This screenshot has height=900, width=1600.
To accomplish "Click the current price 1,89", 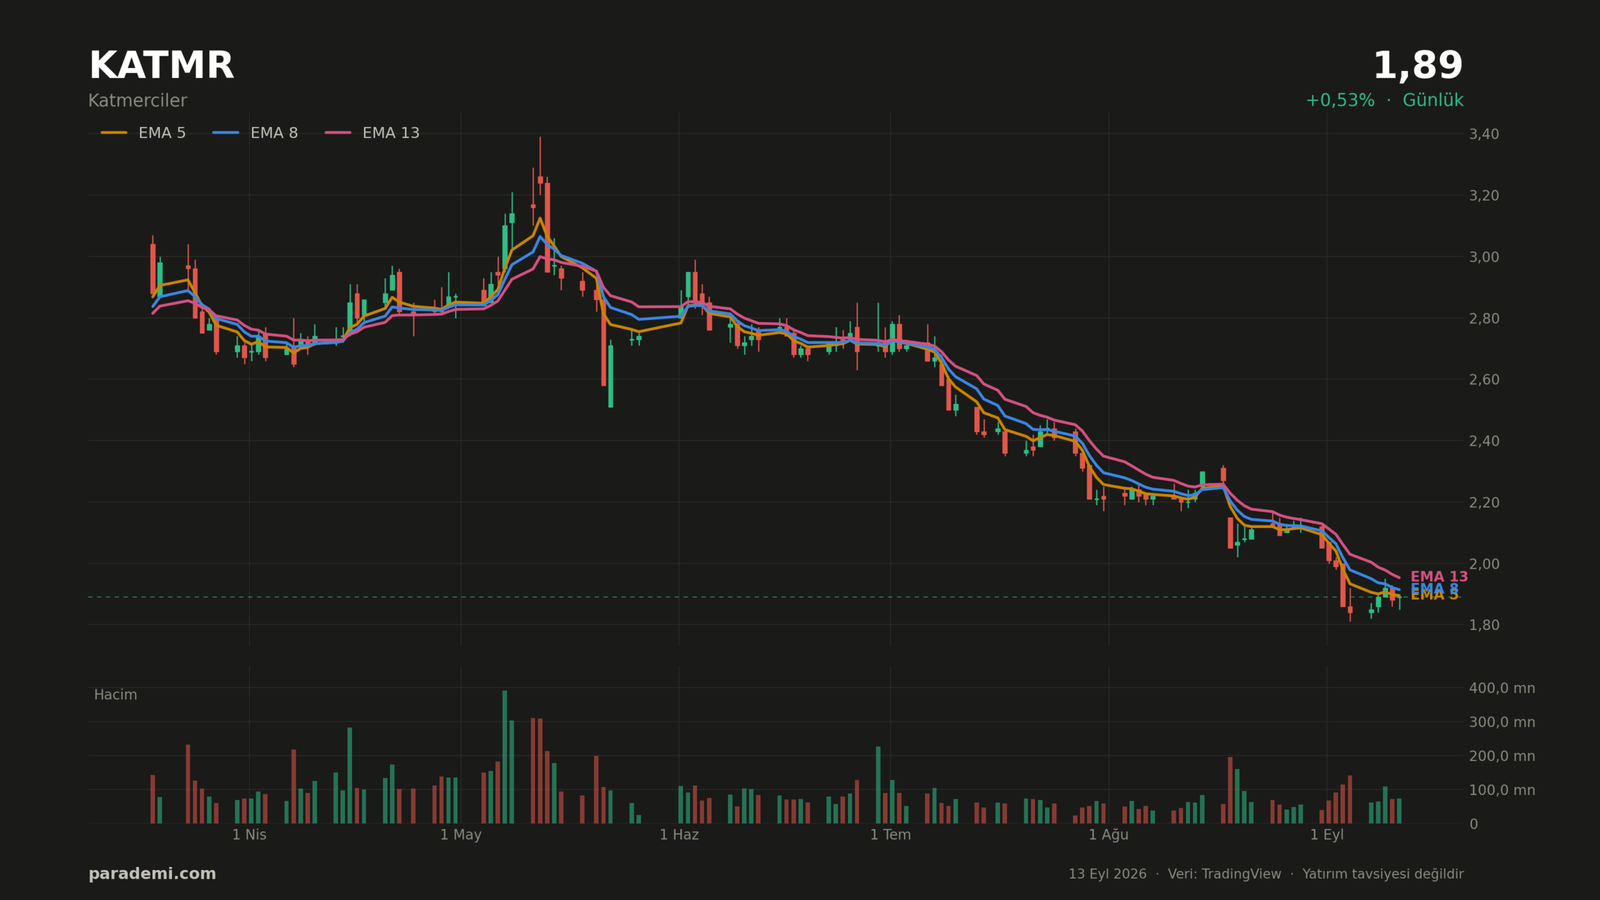I will 1417,66.
